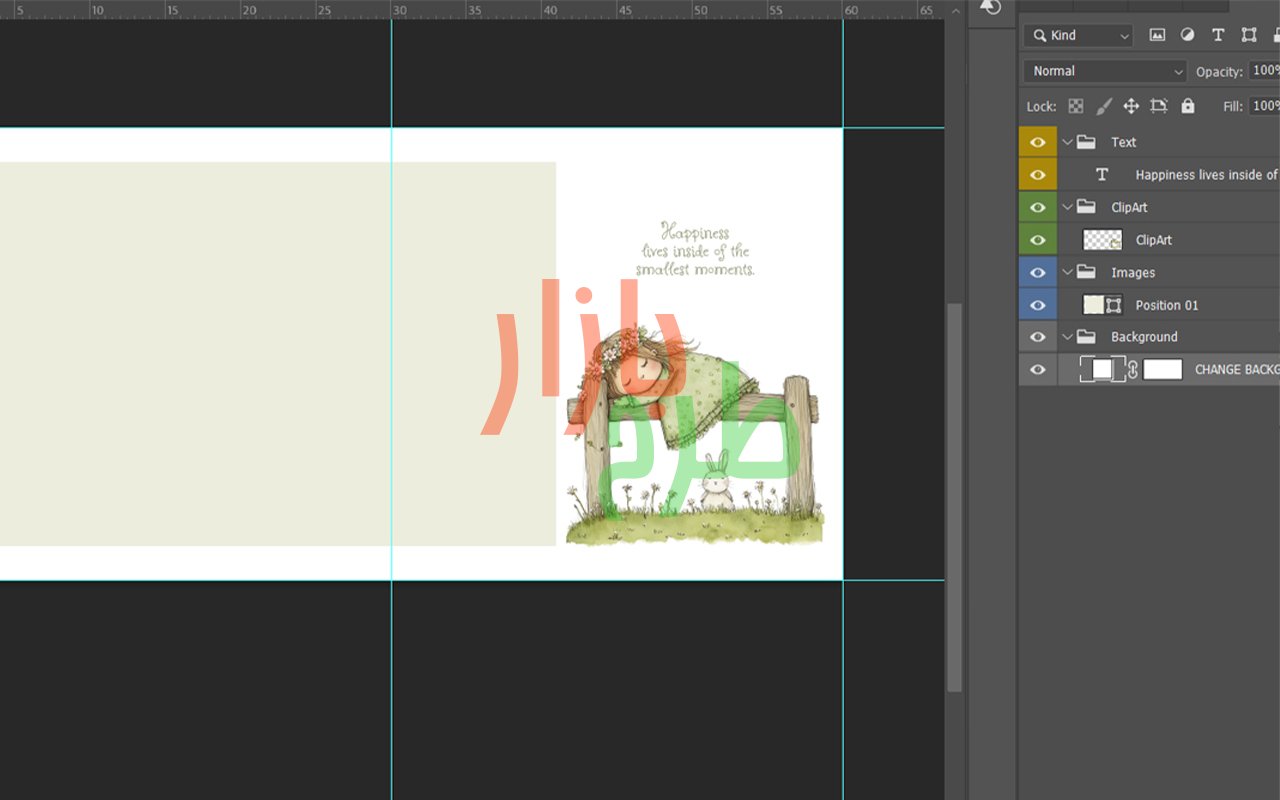
Task: Hide the Images group
Action: [x=1038, y=272]
